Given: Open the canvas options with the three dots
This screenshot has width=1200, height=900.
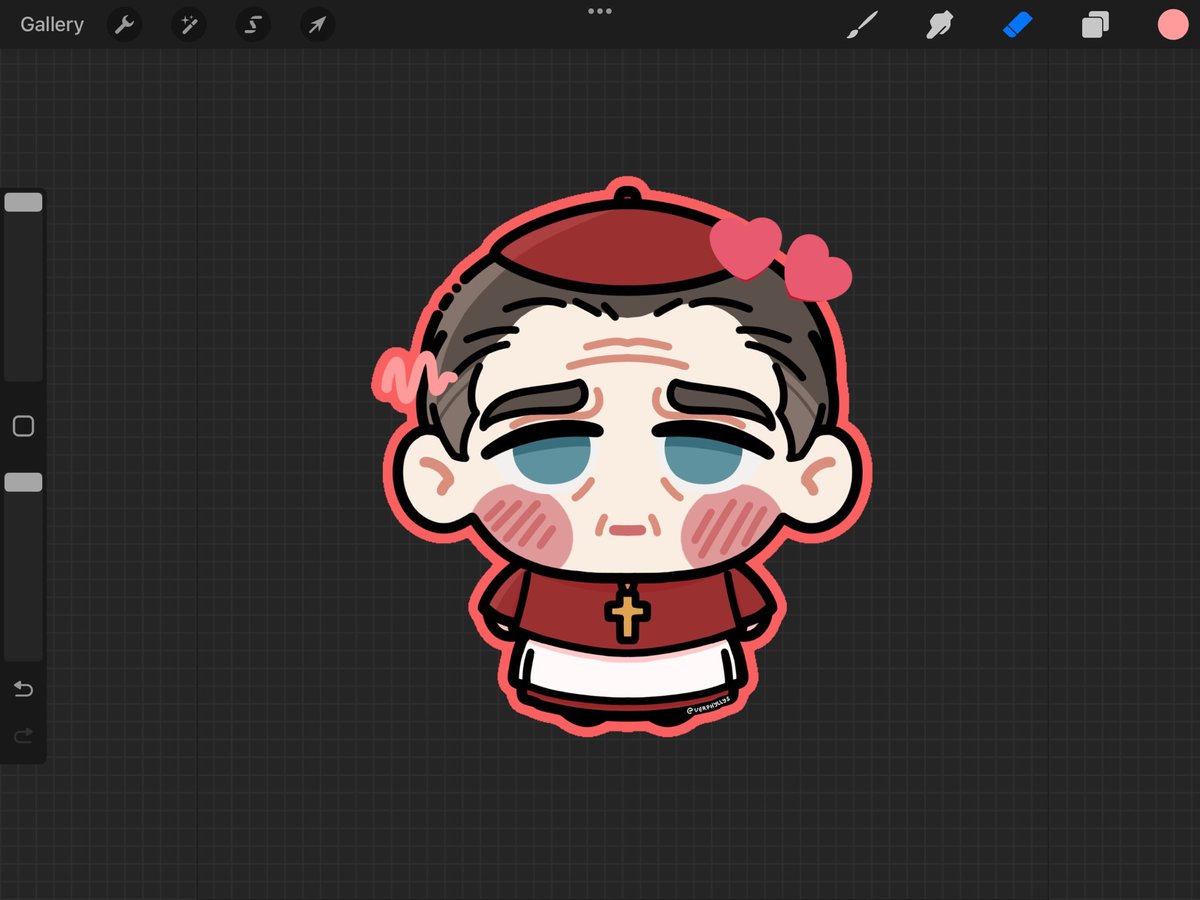Looking at the screenshot, I should pyautogui.click(x=599, y=11).
